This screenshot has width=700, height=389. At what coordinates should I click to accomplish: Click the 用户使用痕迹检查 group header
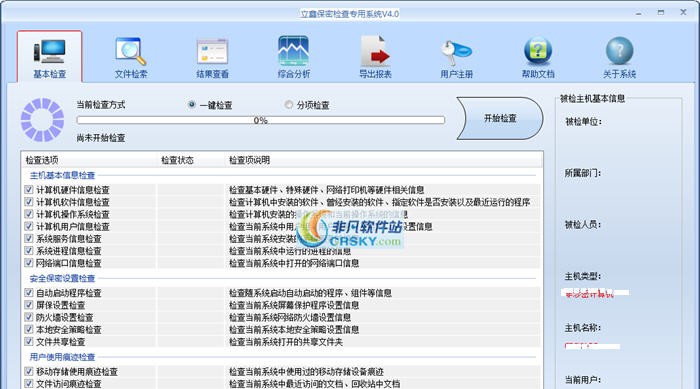[62, 357]
